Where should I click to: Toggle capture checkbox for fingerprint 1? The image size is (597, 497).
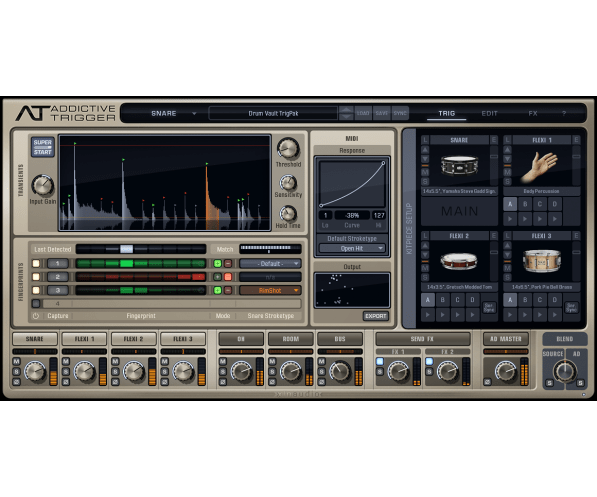pos(36,263)
